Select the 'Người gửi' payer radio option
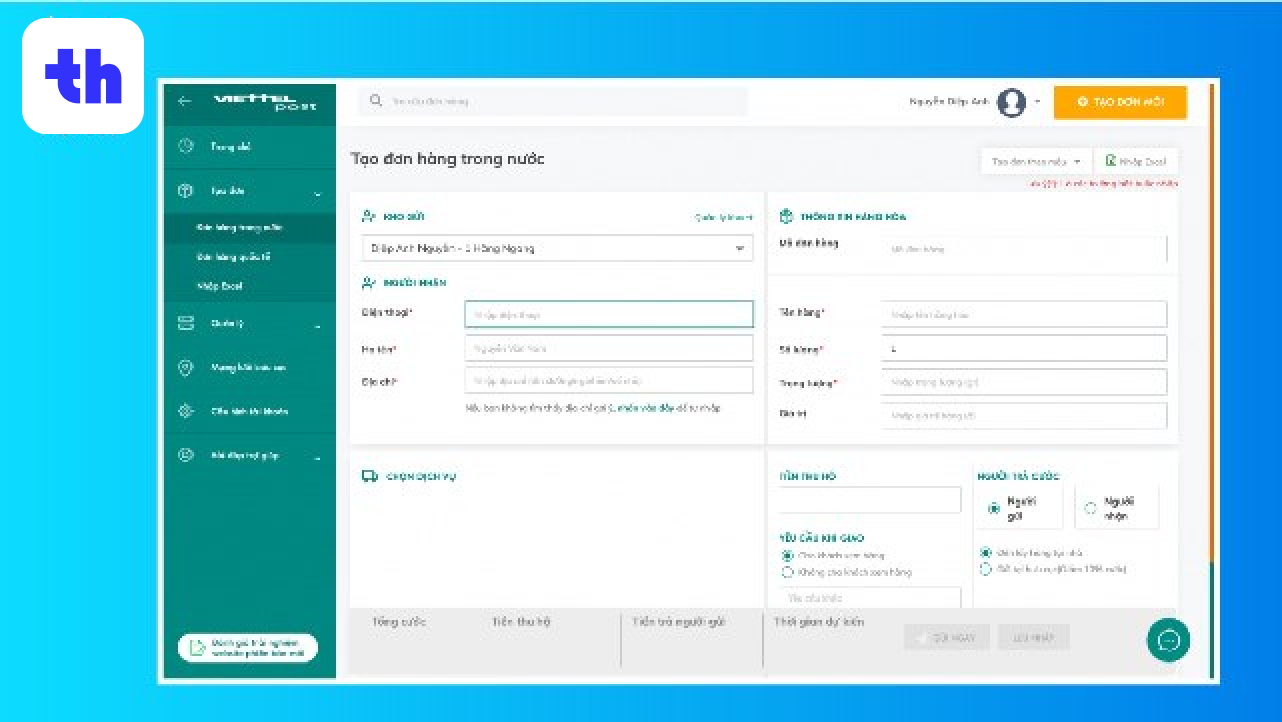 click(993, 508)
